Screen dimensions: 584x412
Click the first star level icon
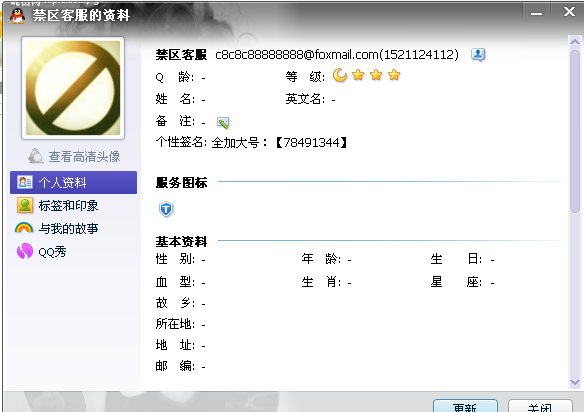tap(358, 75)
